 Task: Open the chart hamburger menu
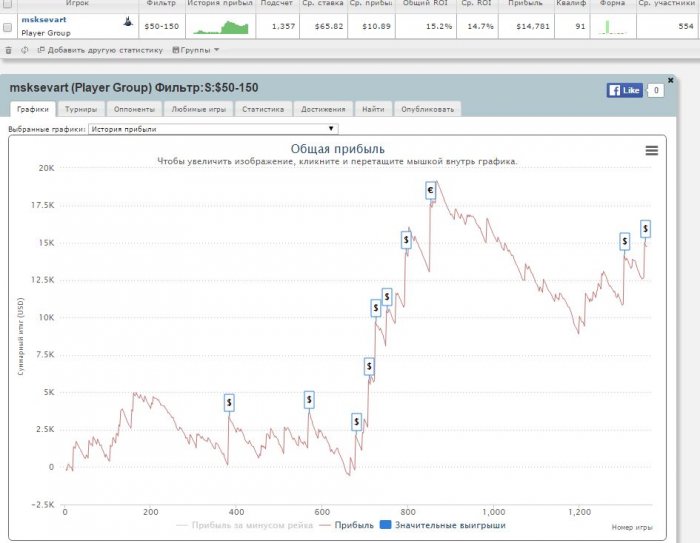pyautogui.click(x=652, y=150)
